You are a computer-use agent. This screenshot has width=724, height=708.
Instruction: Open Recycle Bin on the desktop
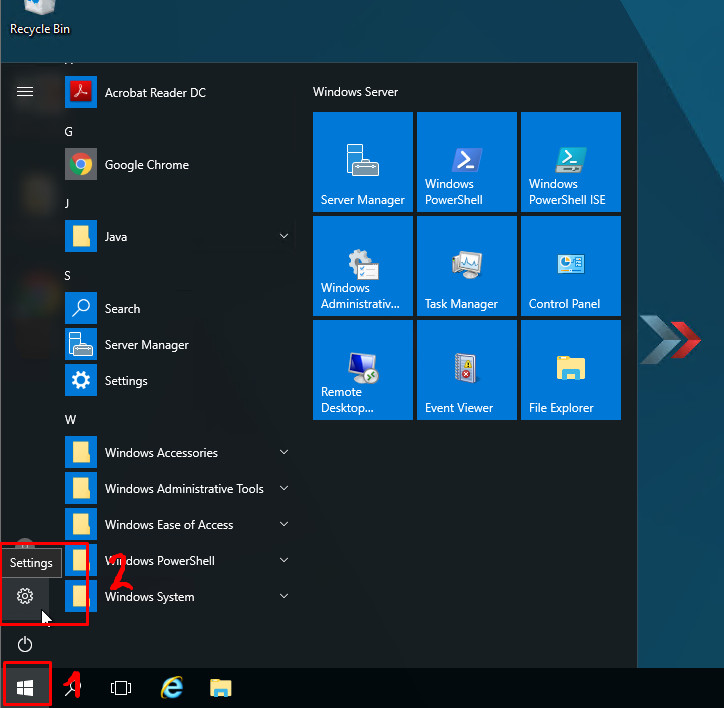(x=40, y=18)
